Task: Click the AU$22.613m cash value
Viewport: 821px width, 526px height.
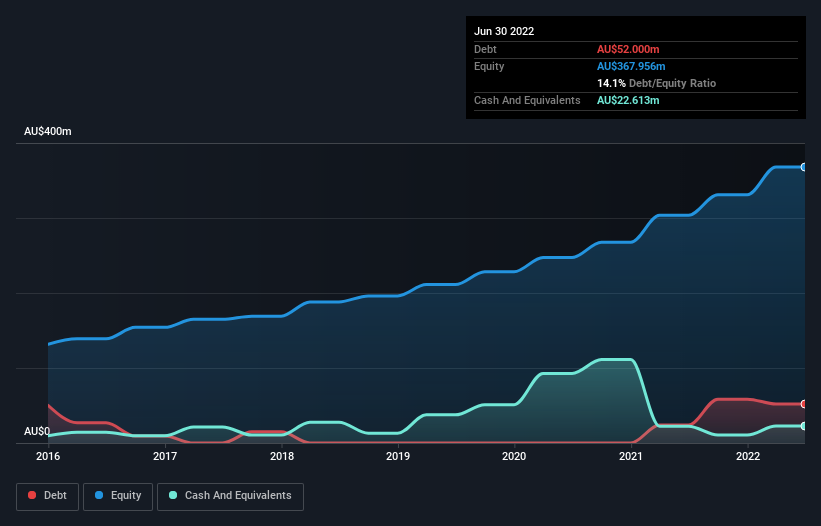Action: coord(628,100)
